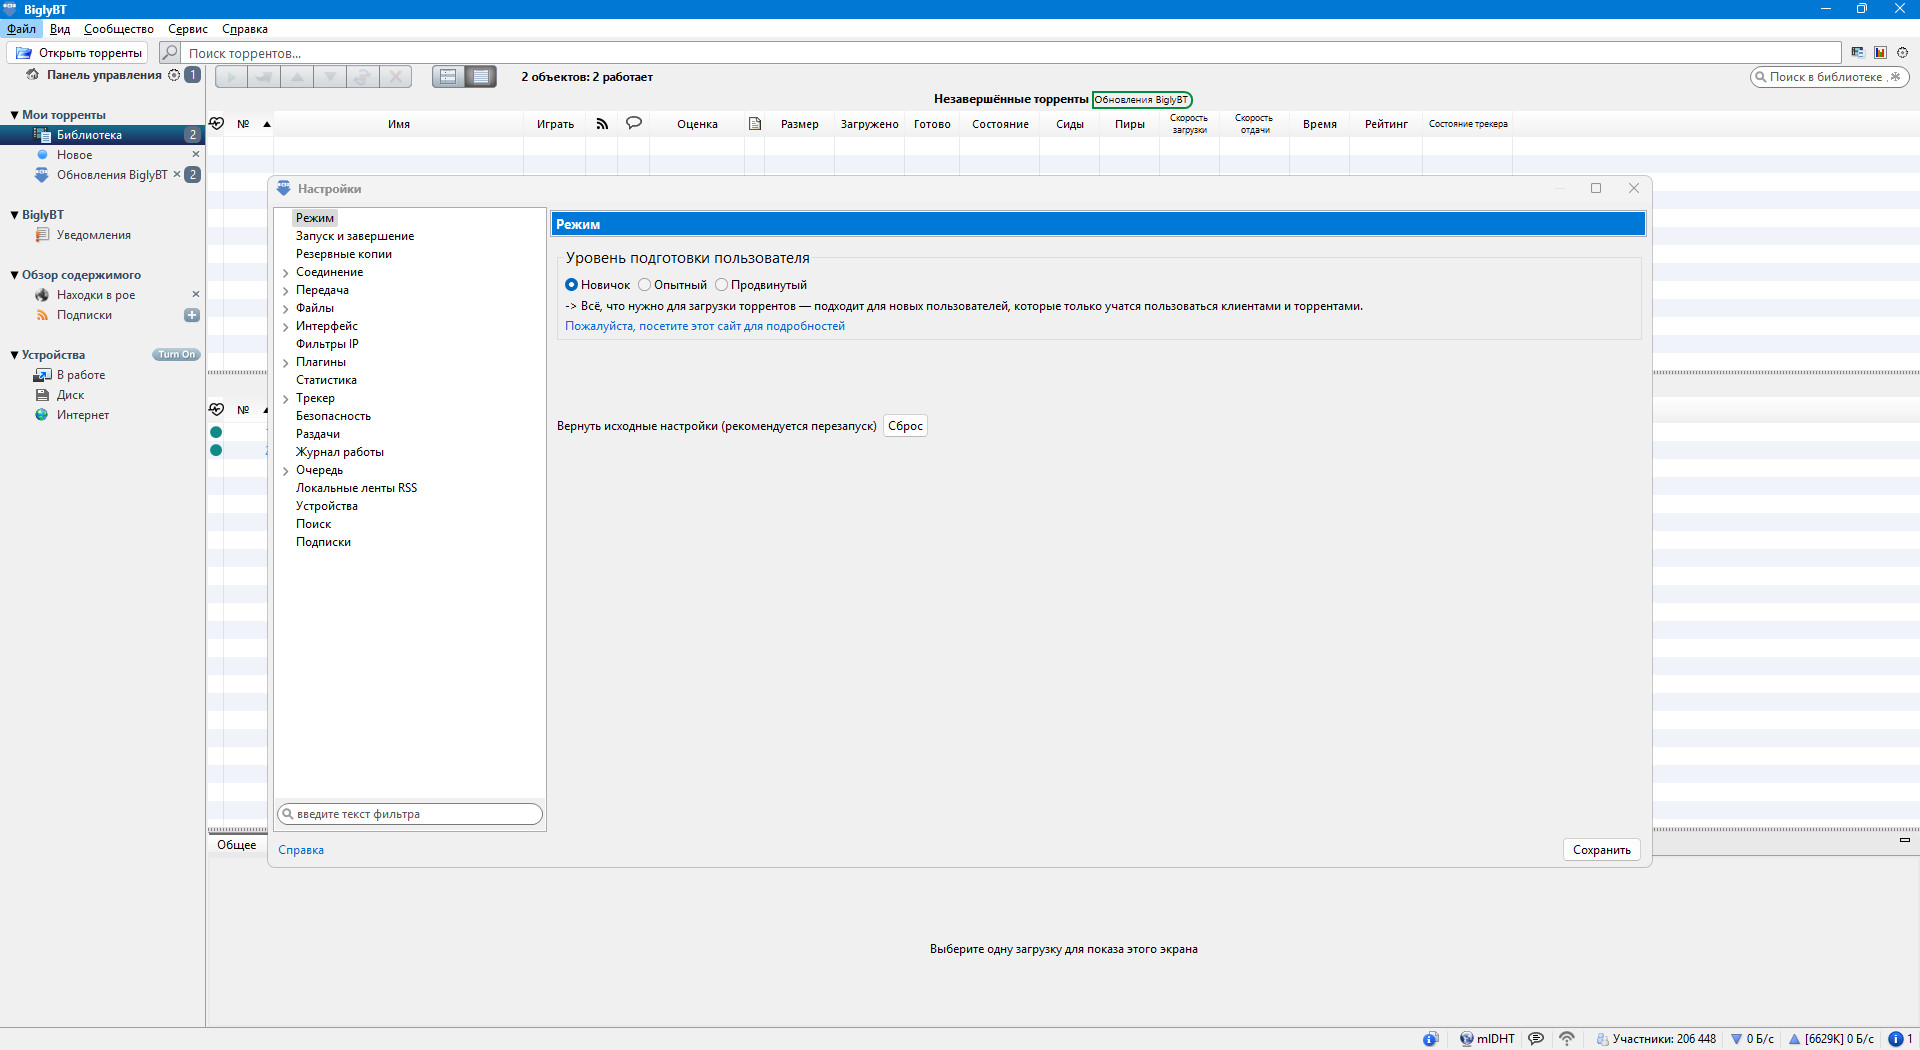This screenshot has height=1050, width=1920.
Task: Open the chat bubble icon in status bar
Action: (x=1537, y=1039)
